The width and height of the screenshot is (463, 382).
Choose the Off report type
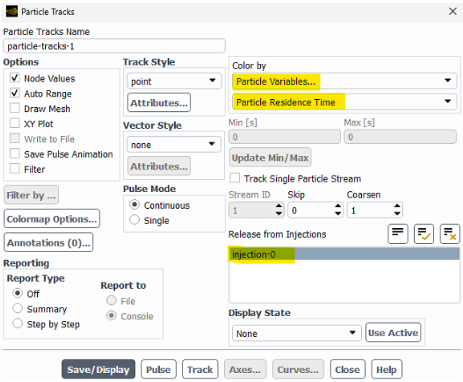pyautogui.click(x=17, y=293)
